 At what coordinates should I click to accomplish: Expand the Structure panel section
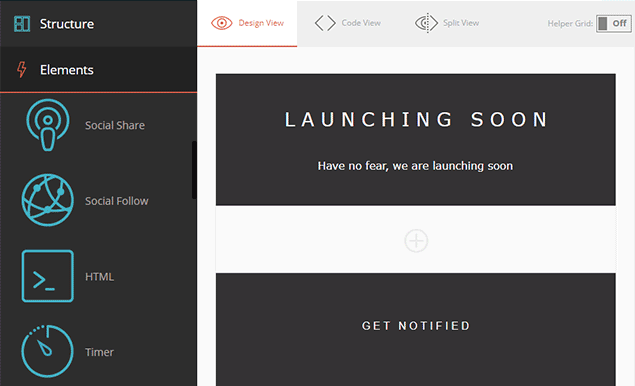[x=98, y=23]
